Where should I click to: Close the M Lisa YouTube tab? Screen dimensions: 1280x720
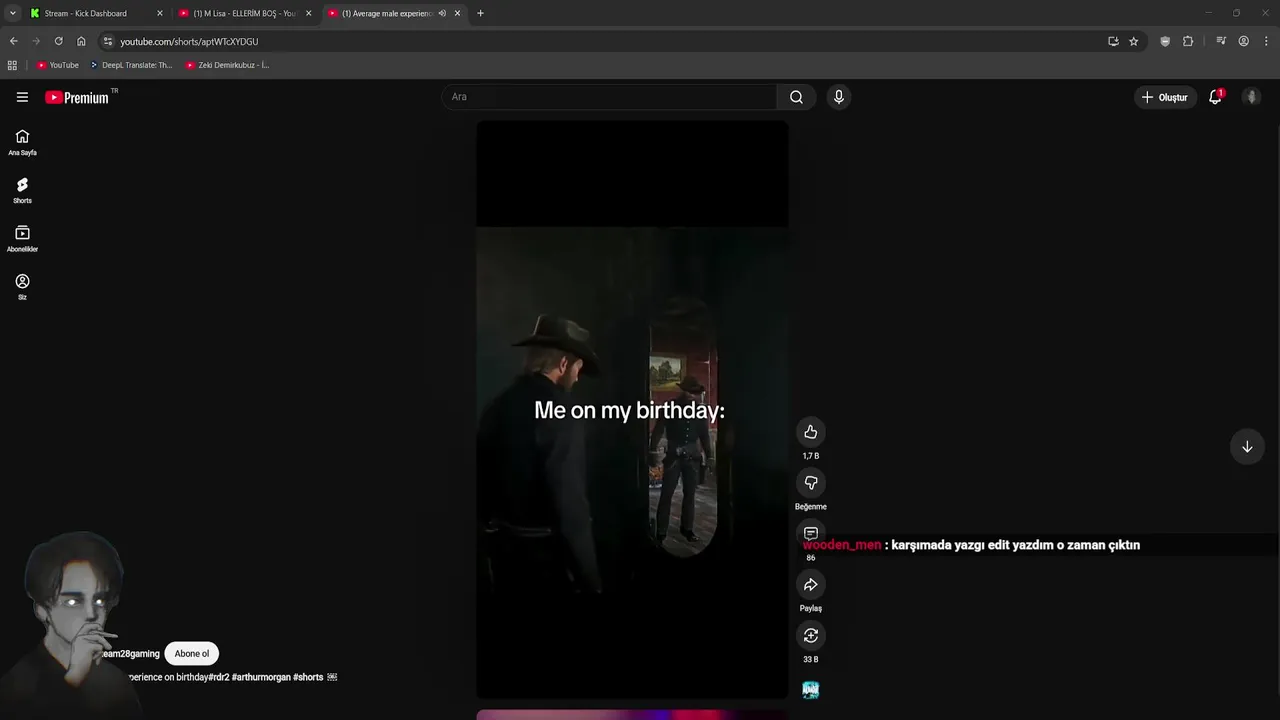308,13
